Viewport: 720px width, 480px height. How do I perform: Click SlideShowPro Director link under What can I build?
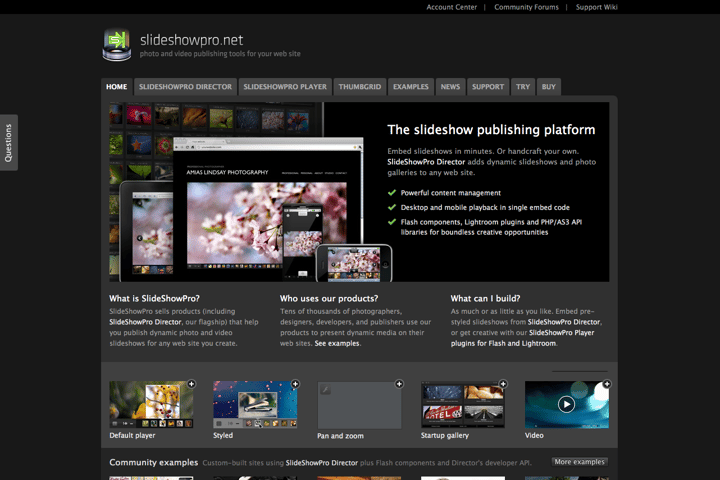pos(564,322)
